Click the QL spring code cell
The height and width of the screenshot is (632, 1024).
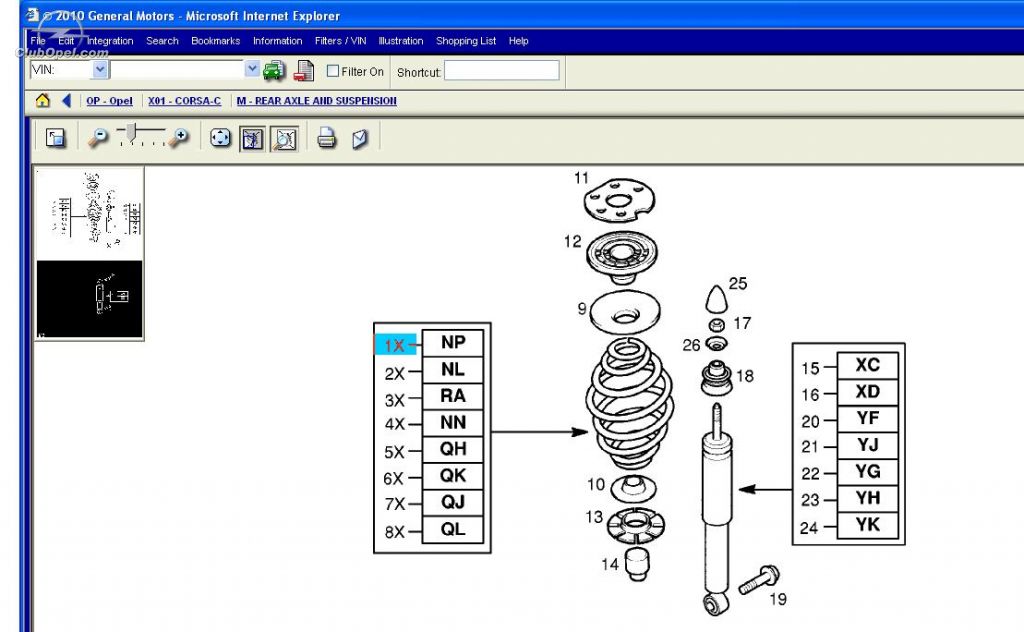pyautogui.click(x=453, y=529)
